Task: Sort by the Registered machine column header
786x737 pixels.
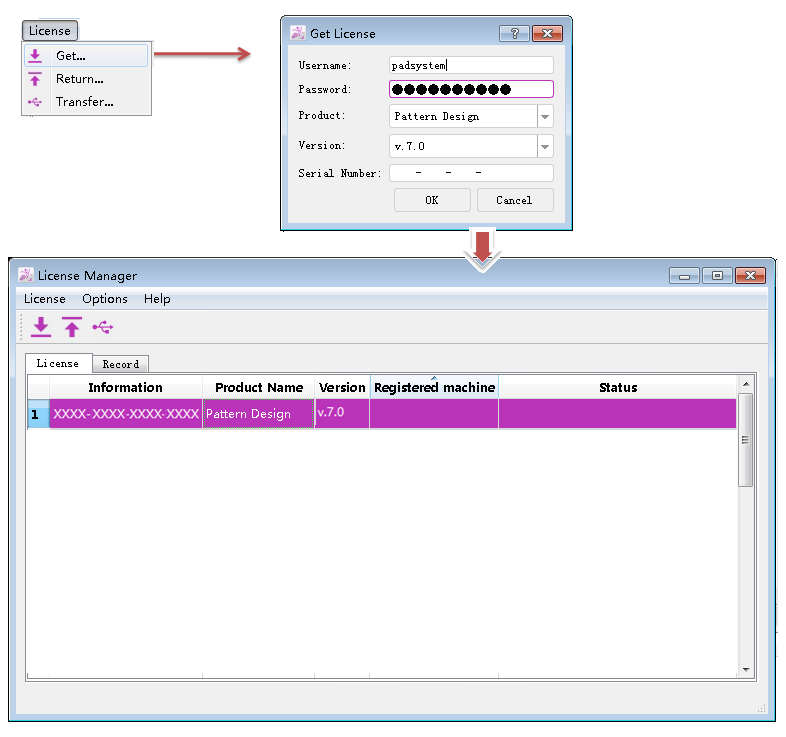Action: [x=434, y=388]
